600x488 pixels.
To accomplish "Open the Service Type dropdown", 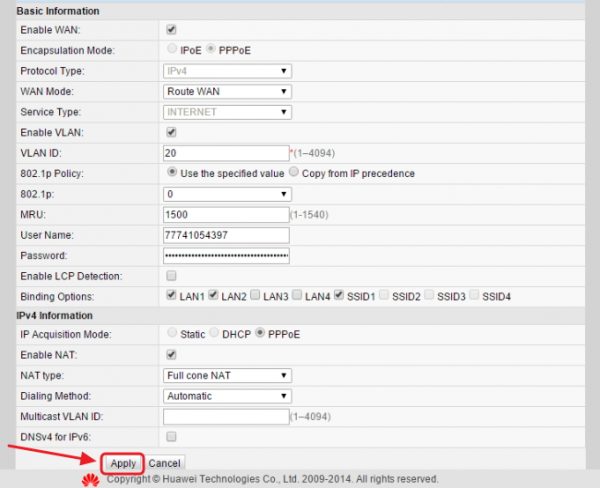I will [x=227, y=112].
